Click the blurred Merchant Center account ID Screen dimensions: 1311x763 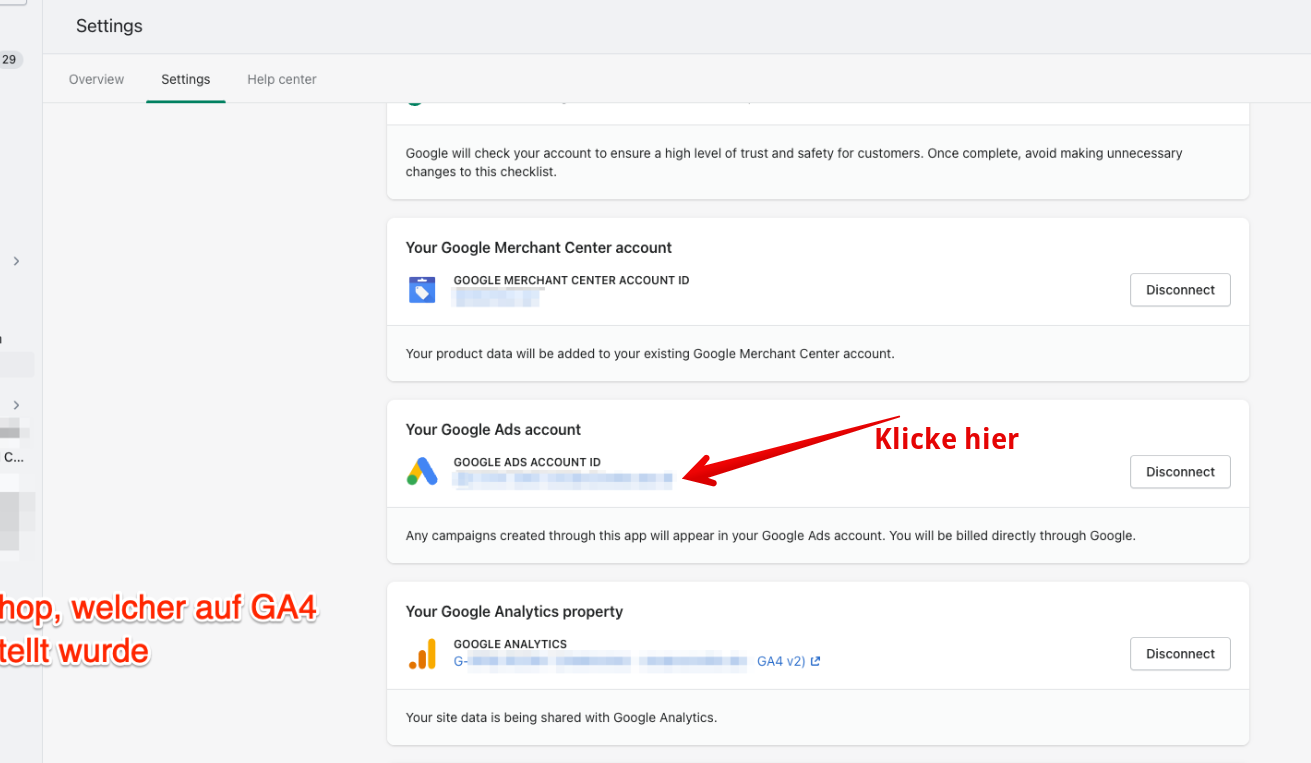pyautogui.click(x=497, y=297)
